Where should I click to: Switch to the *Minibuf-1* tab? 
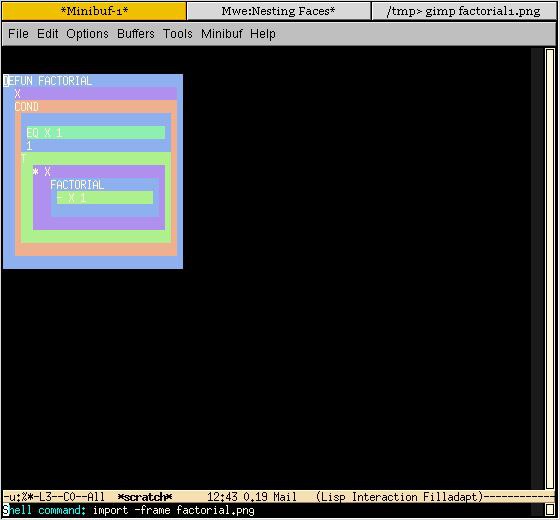[x=94, y=11]
